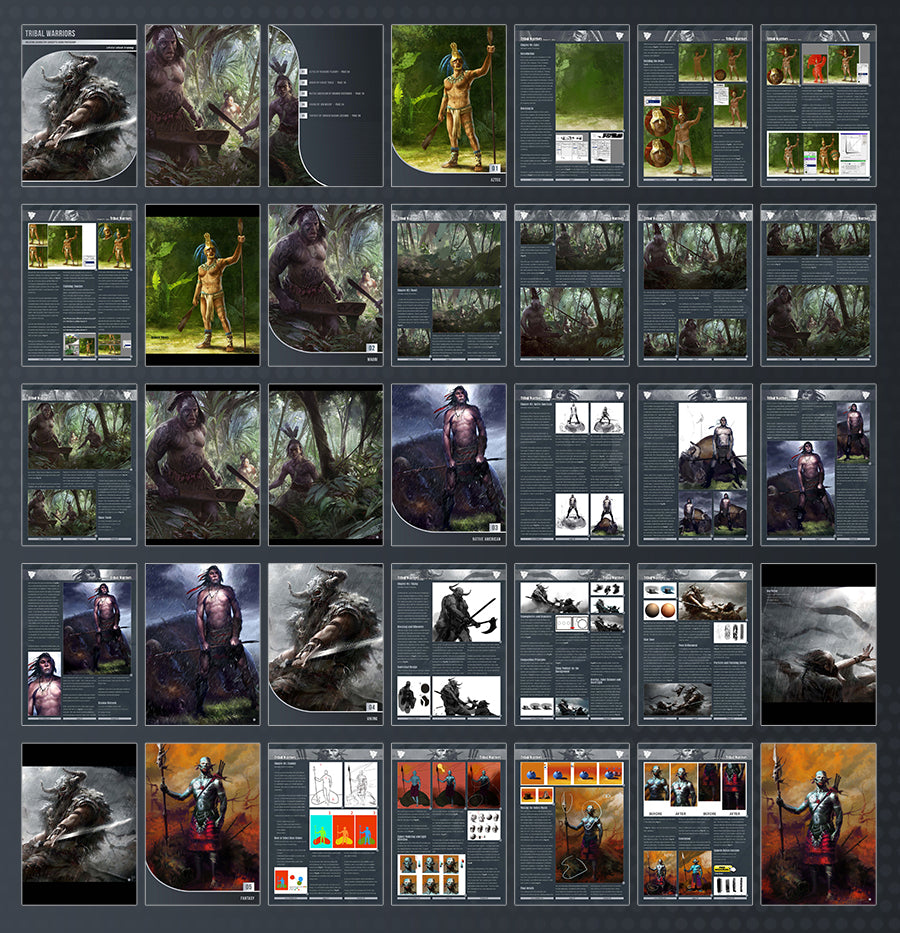The image size is (900, 933).
Task: Open a chapter entry on the contents page
Action: [x=326, y=71]
